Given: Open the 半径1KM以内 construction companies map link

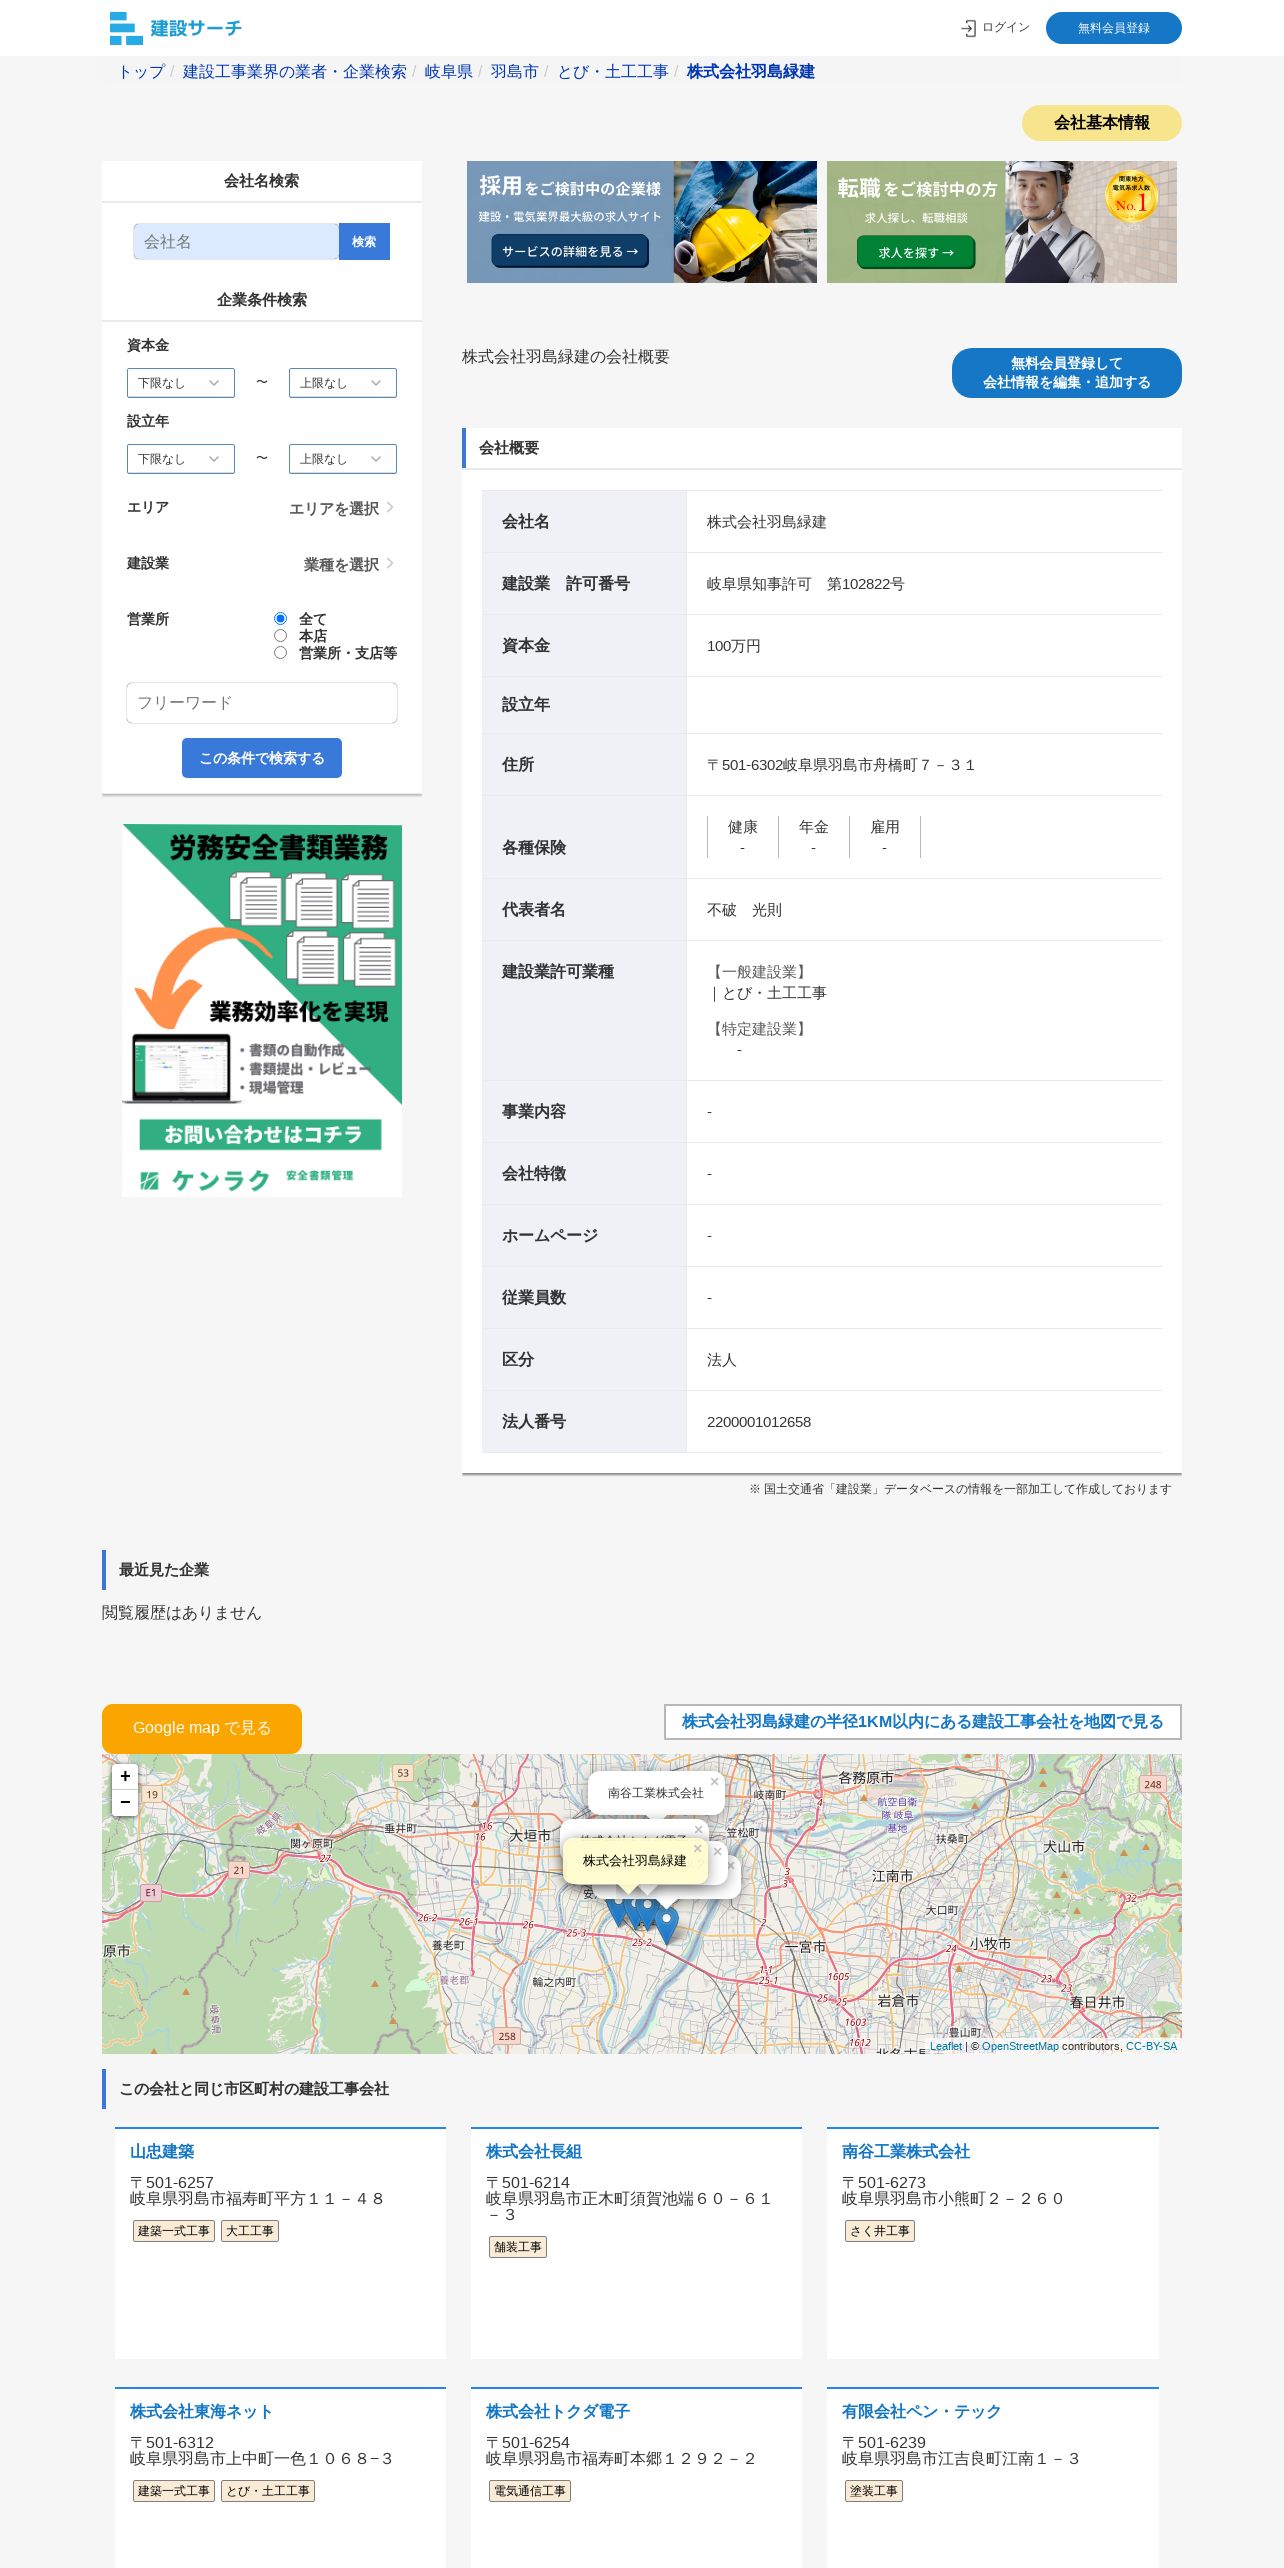Looking at the screenshot, I should click(922, 1722).
